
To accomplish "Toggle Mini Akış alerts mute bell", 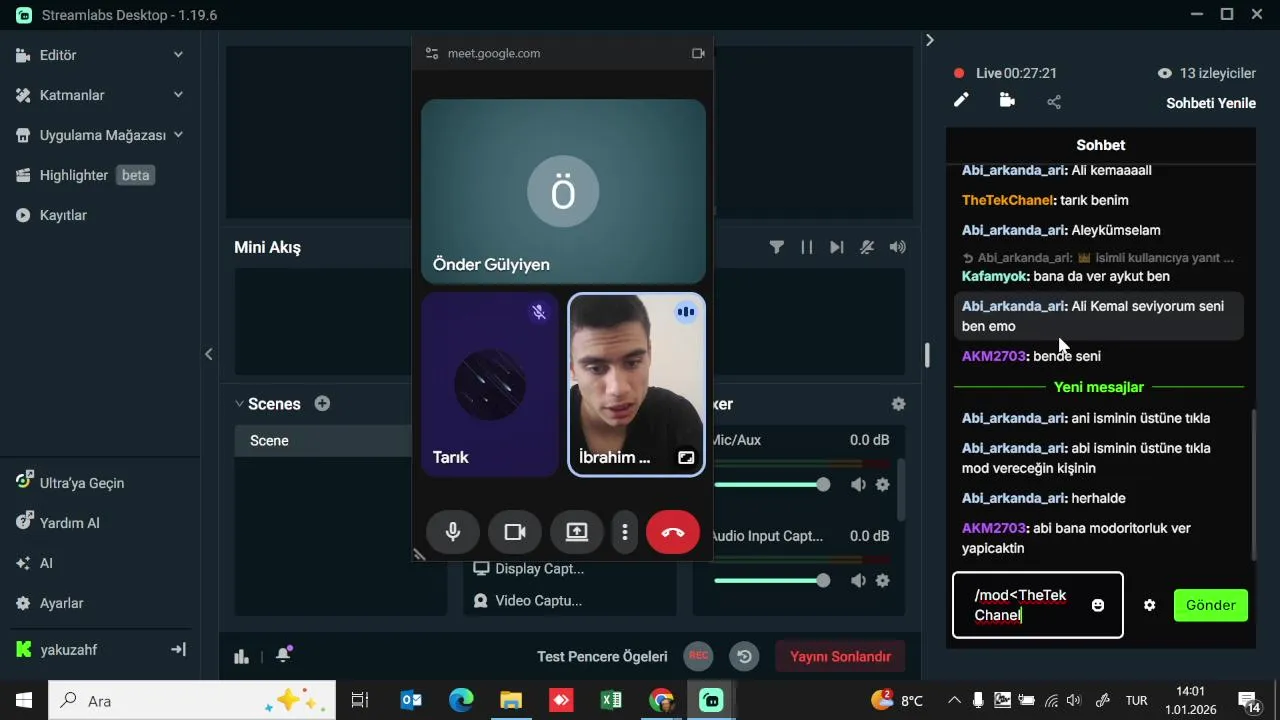I will [867, 247].
